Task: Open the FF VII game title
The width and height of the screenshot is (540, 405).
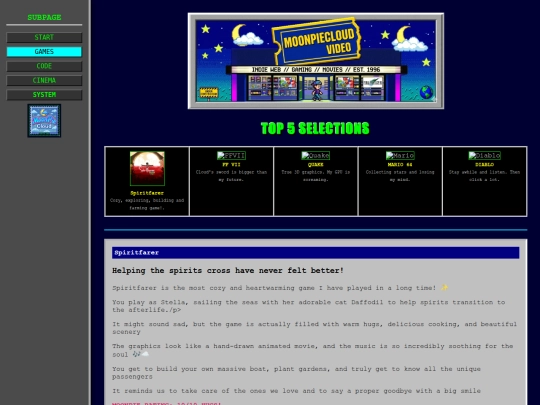Action: (x=231, y=165)
